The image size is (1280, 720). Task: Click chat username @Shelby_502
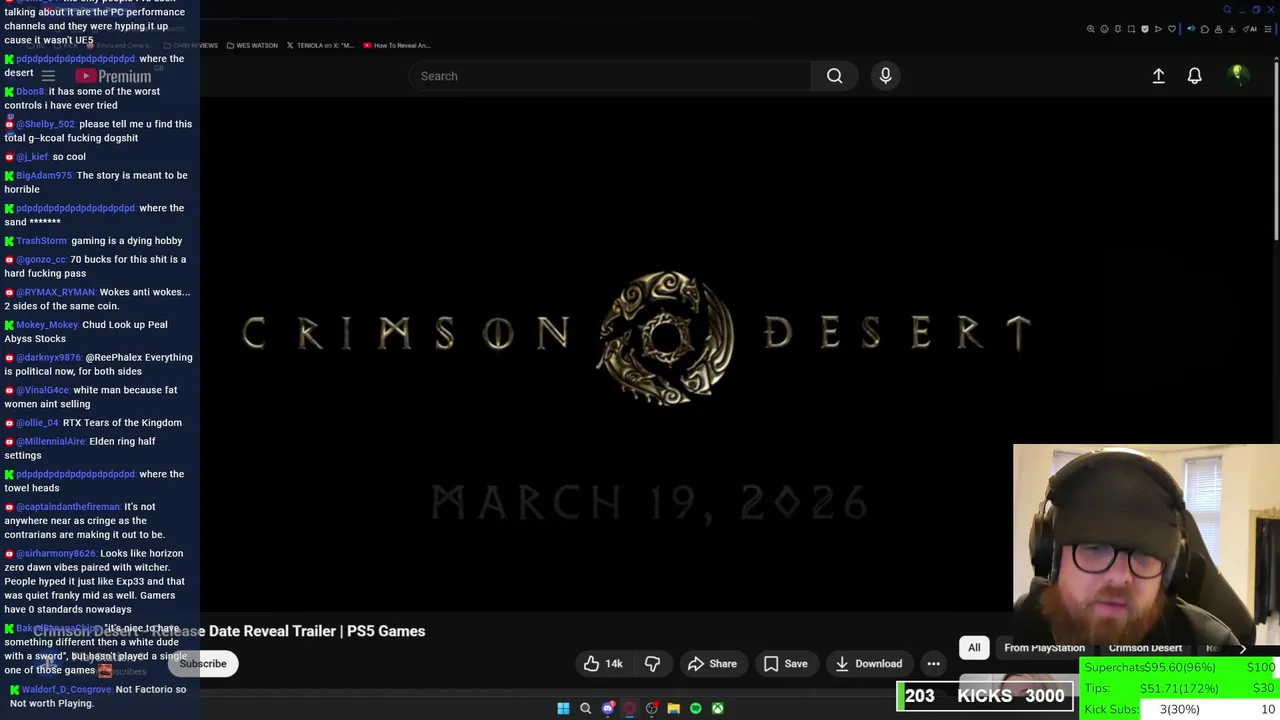(45, 124)
